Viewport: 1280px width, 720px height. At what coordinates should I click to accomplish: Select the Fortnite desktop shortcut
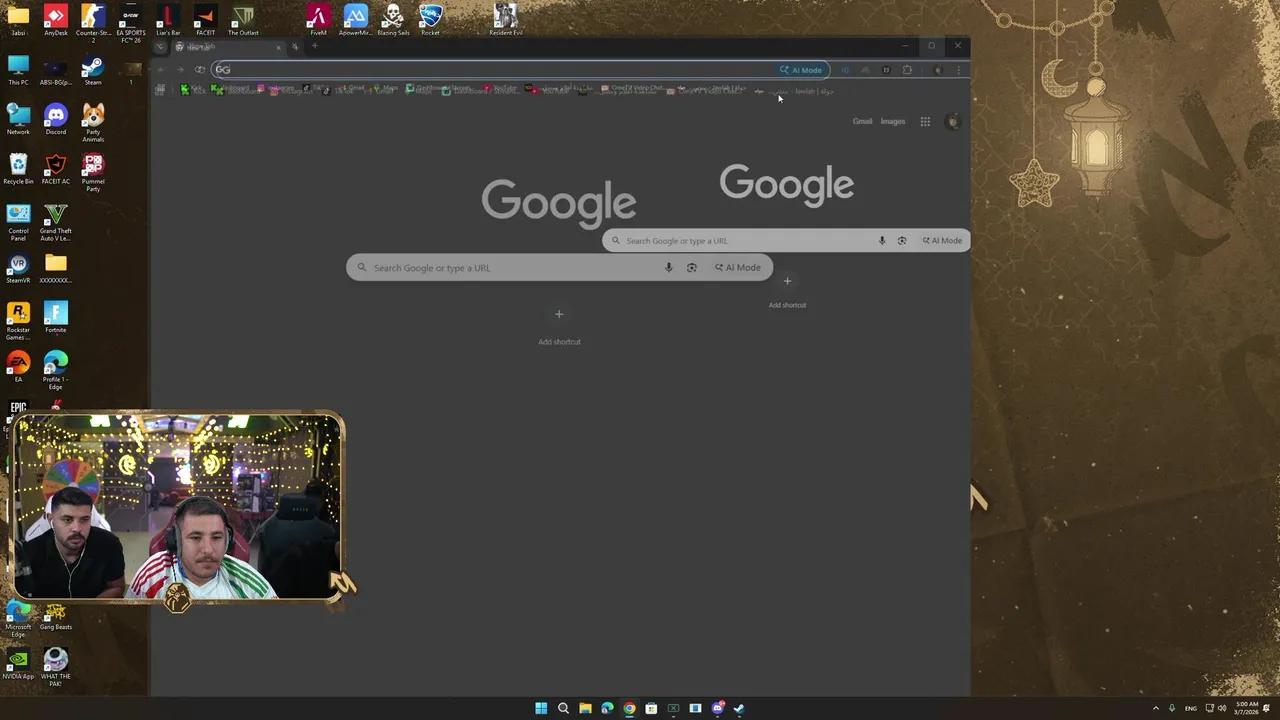56,317
